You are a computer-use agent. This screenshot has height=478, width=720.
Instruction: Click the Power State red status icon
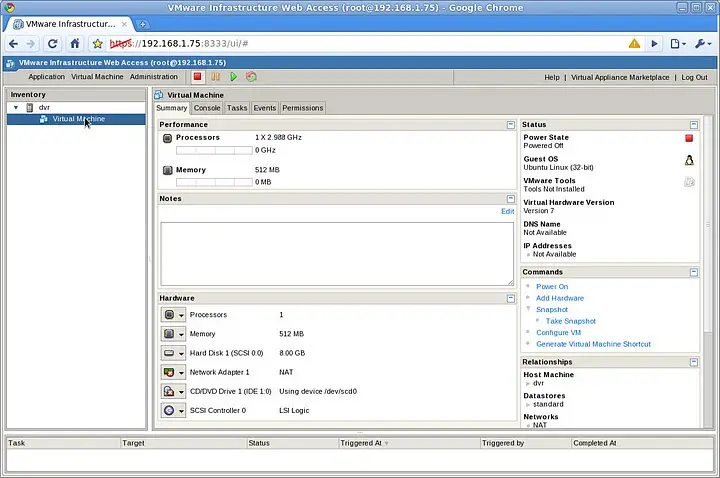click(689, 138)
